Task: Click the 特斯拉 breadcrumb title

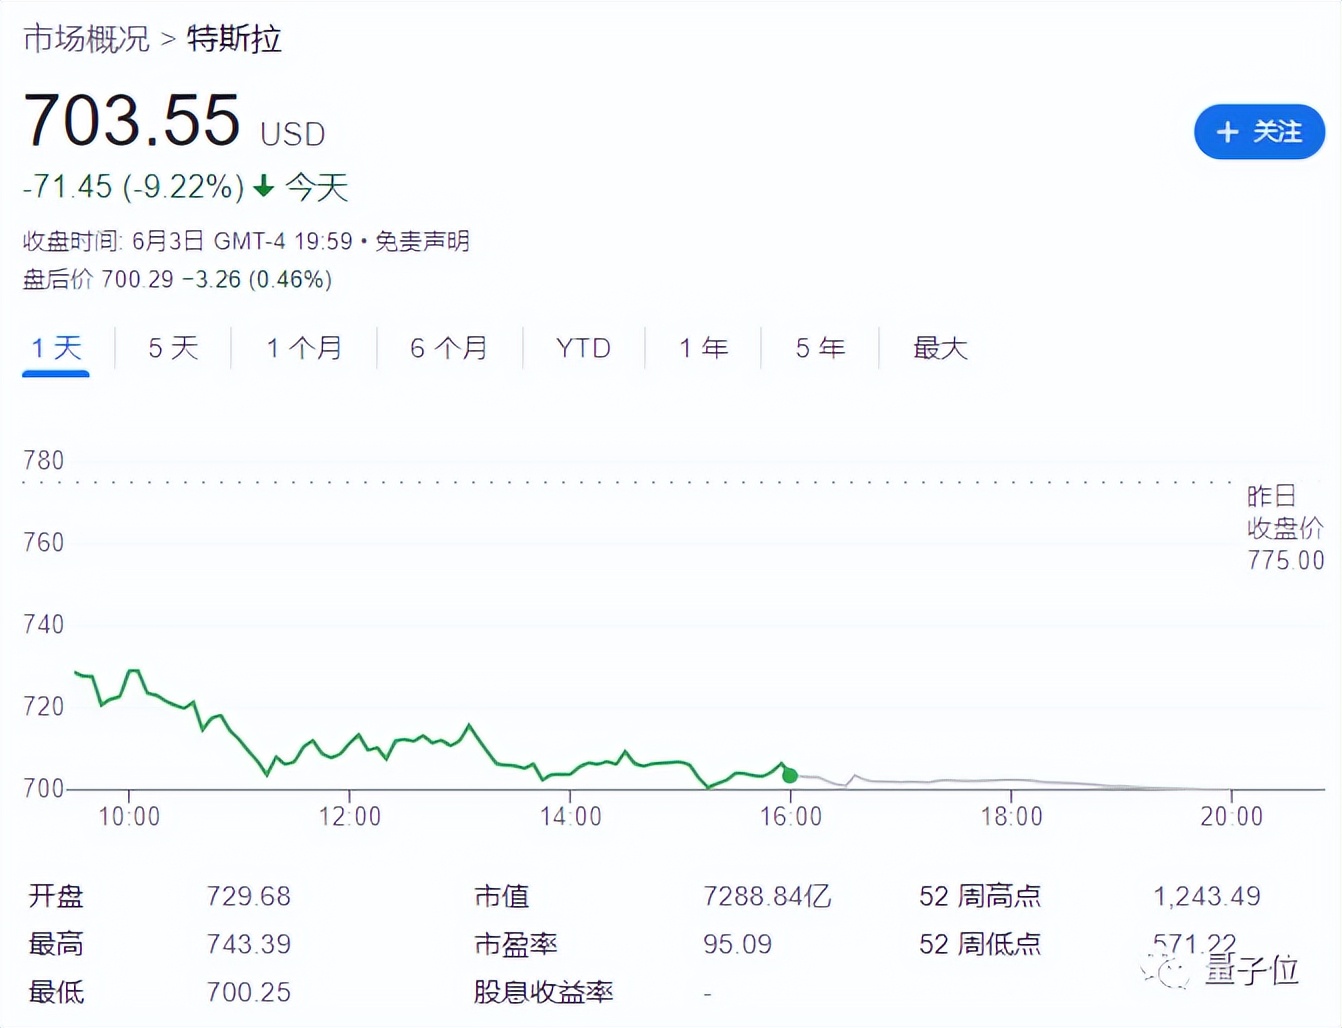Action: 234,39
